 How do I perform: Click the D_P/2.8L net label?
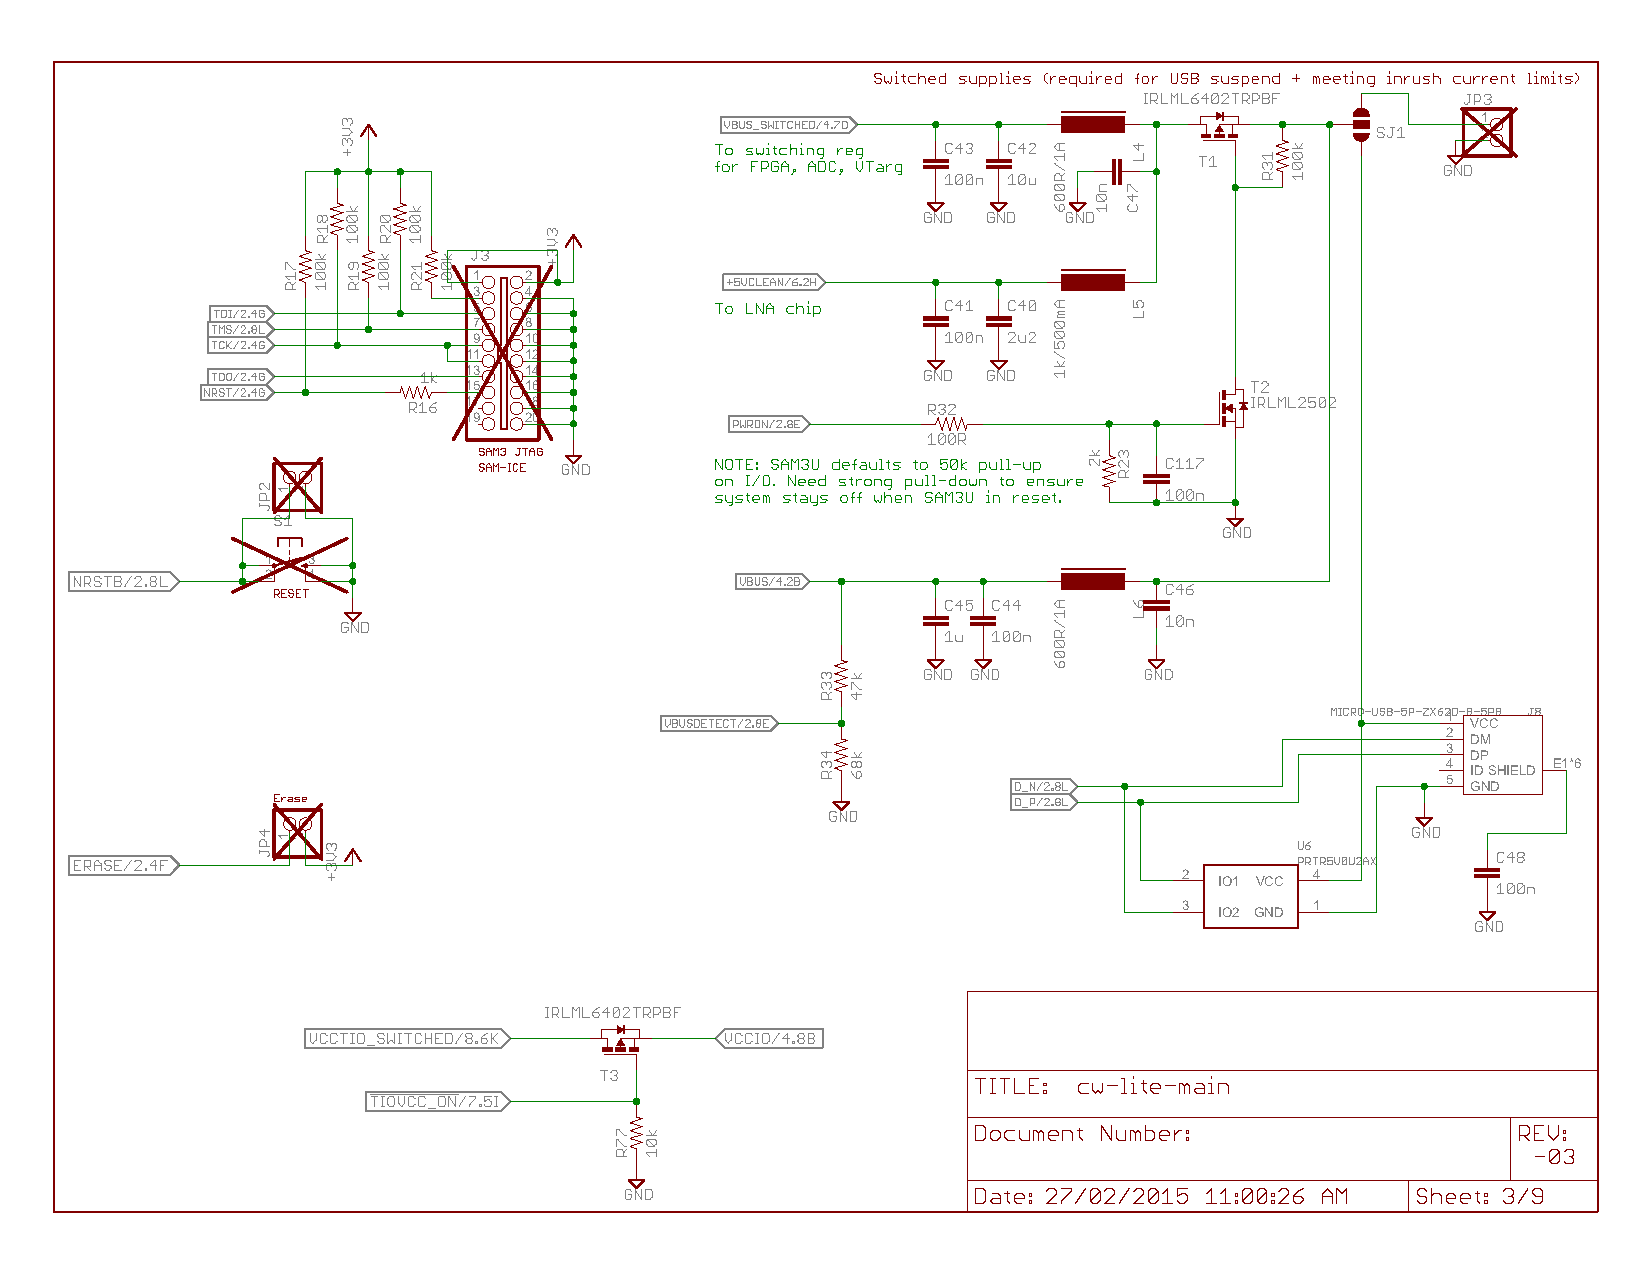click(1044, 802)
